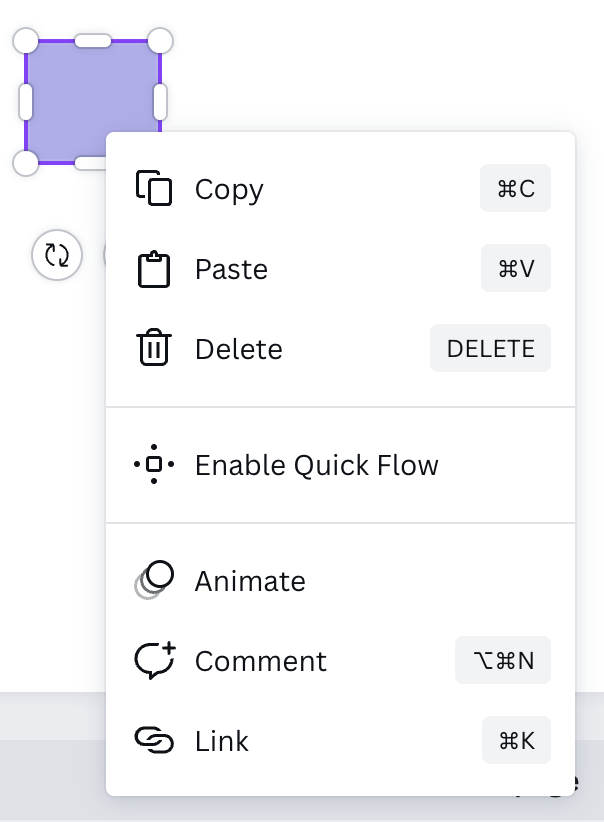Add a Comment via the menu
This screenshot has height=822, width=604.
coord(341,661)
